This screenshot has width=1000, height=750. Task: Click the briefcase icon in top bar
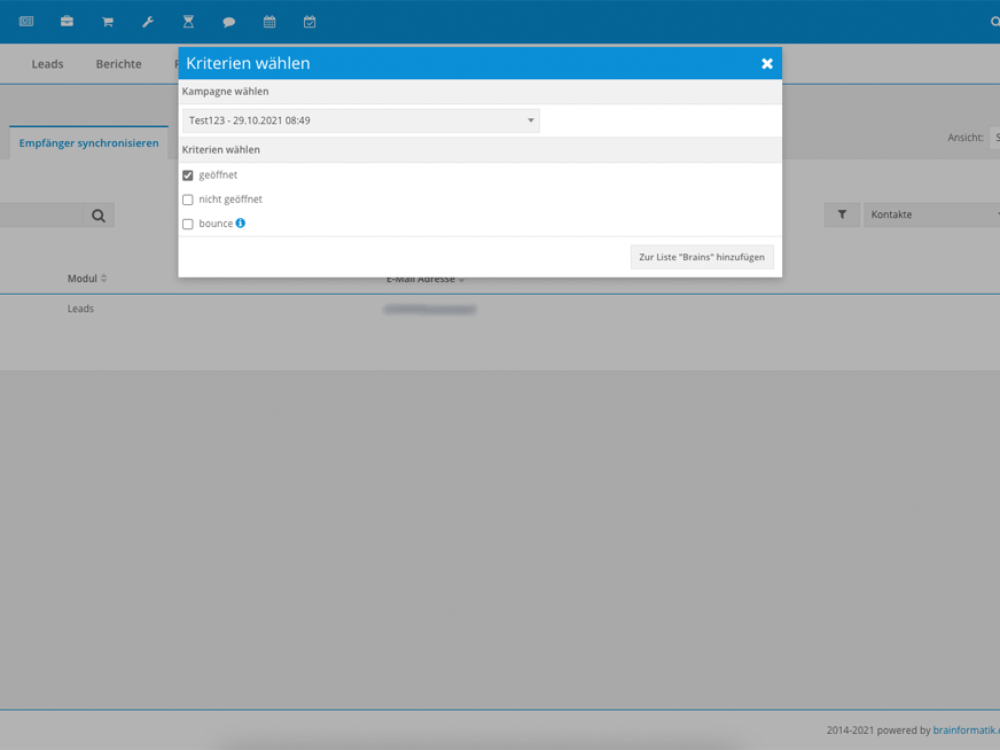(x=67, y=21)
